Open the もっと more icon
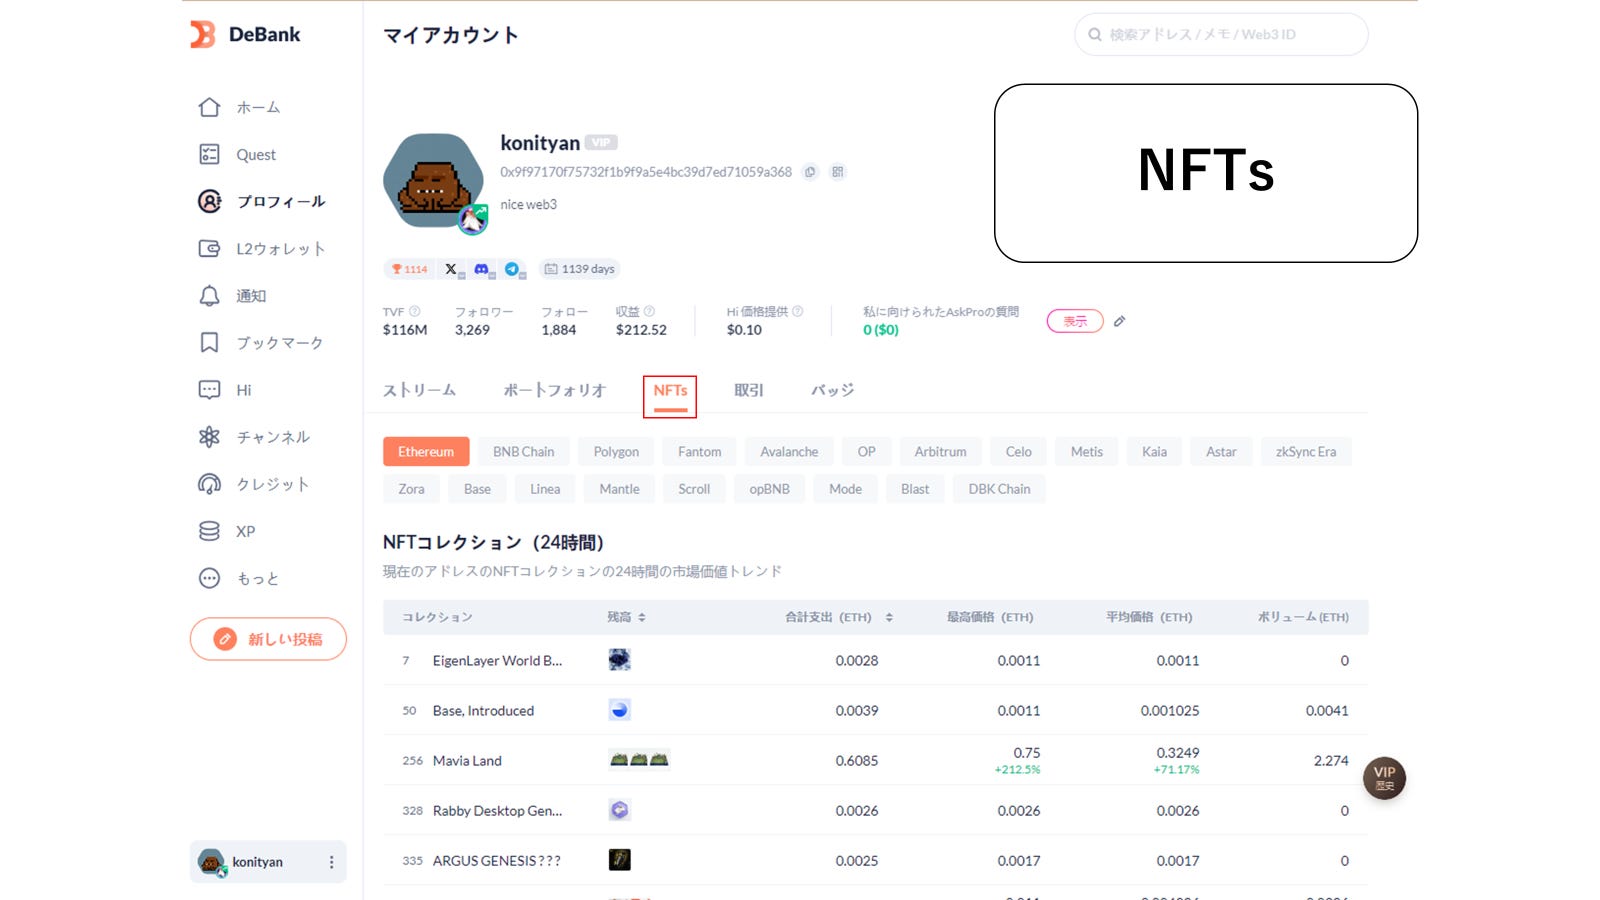This screenshot has width=1600, height=900. 209,578
